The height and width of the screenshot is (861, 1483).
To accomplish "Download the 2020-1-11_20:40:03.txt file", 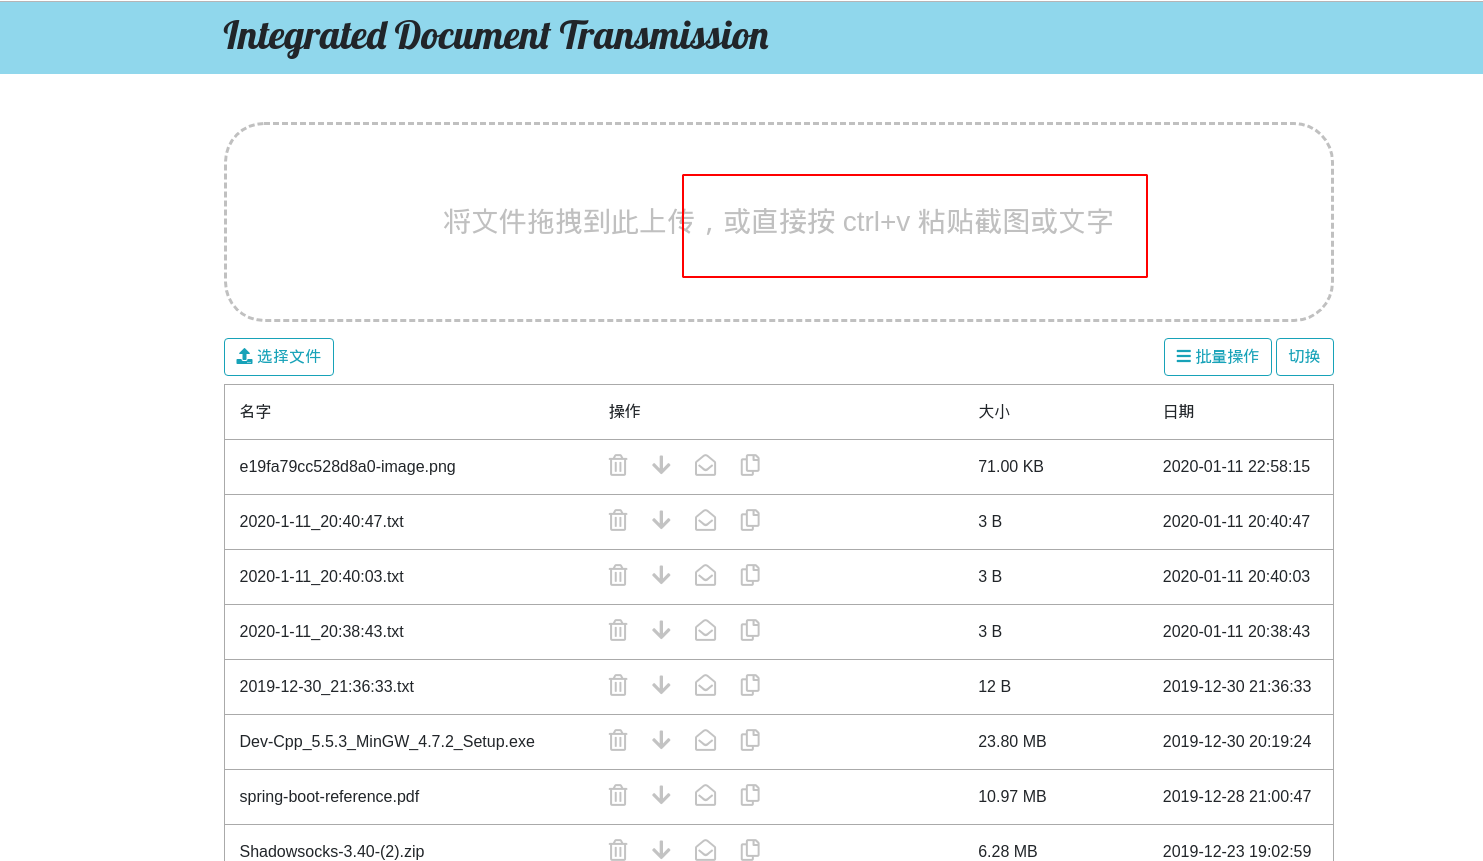I will 661,576.
